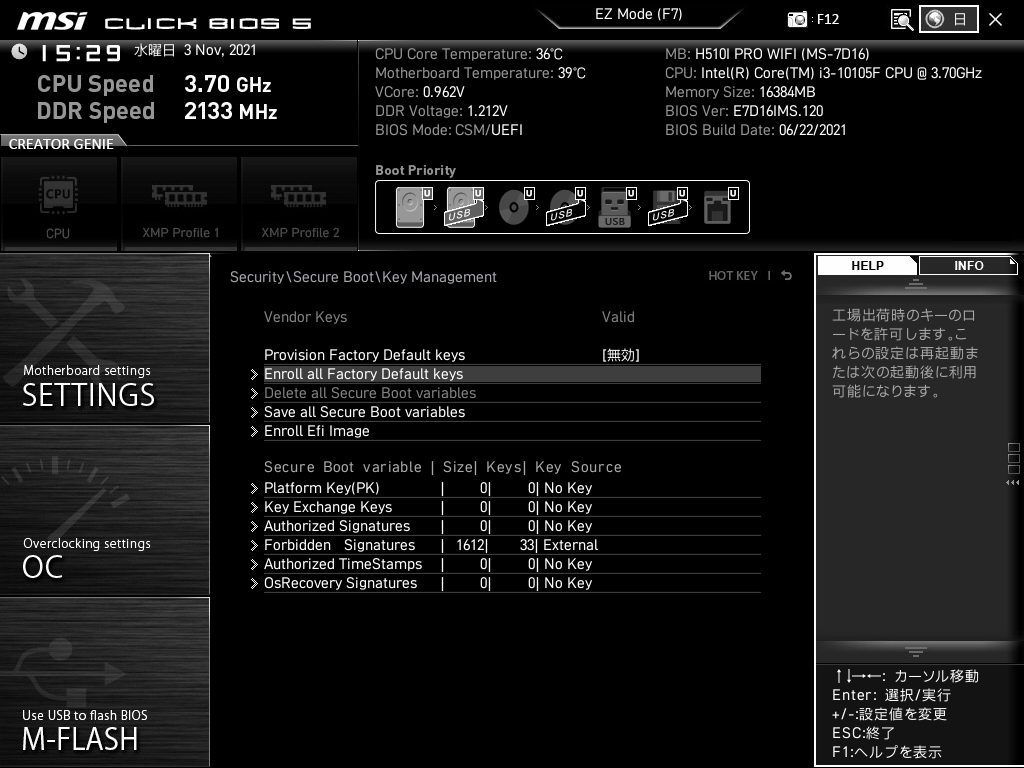
Task: Click the USB floppy boot device icon
Action: pyautogui.click(x=666, y=208)
